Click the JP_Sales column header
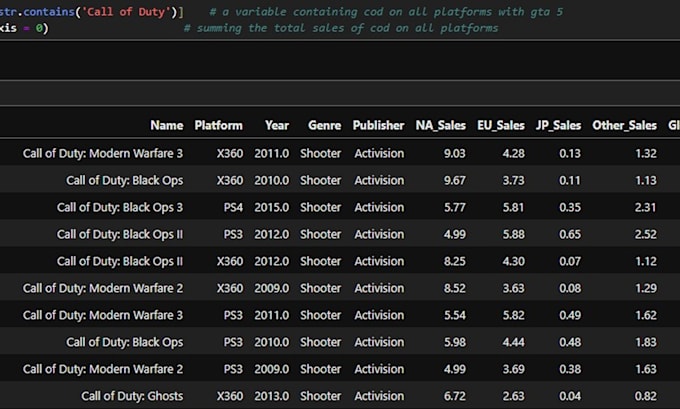 coord(558,125)
